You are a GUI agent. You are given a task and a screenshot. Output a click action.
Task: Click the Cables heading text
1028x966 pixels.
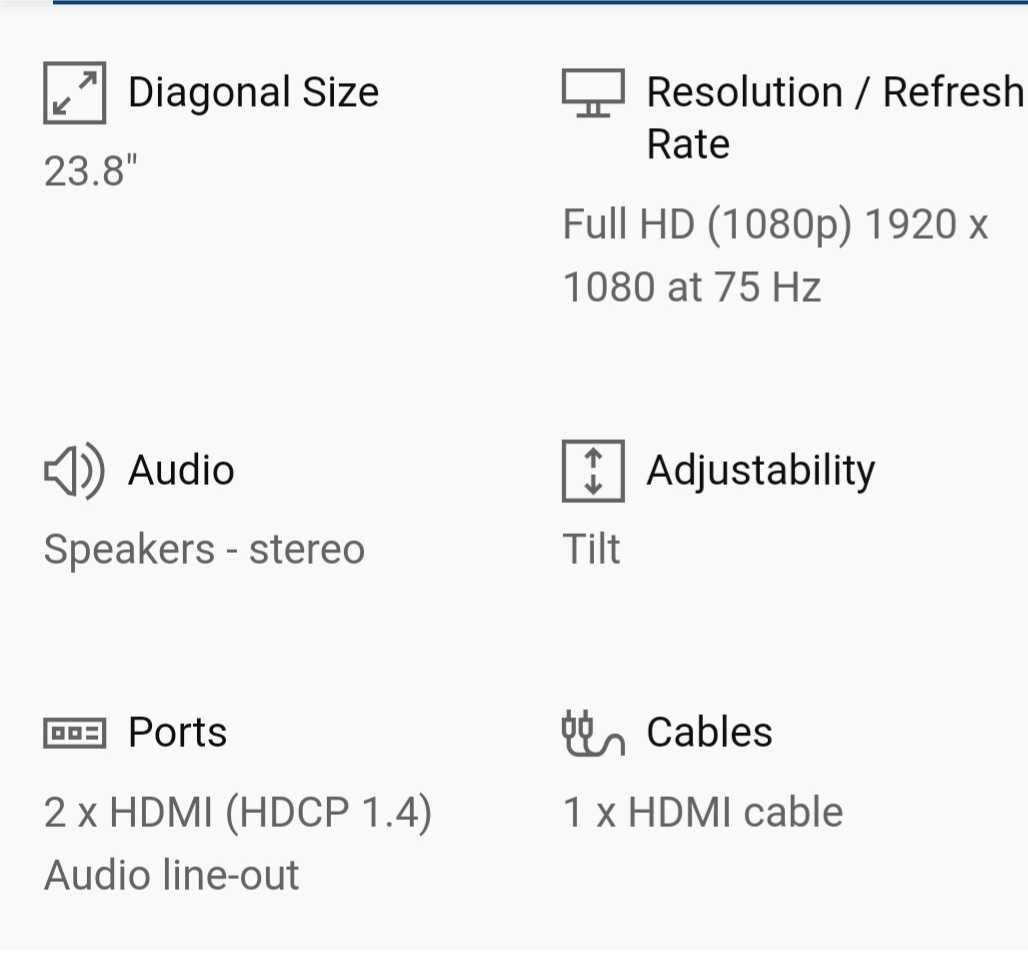(709, 732)
